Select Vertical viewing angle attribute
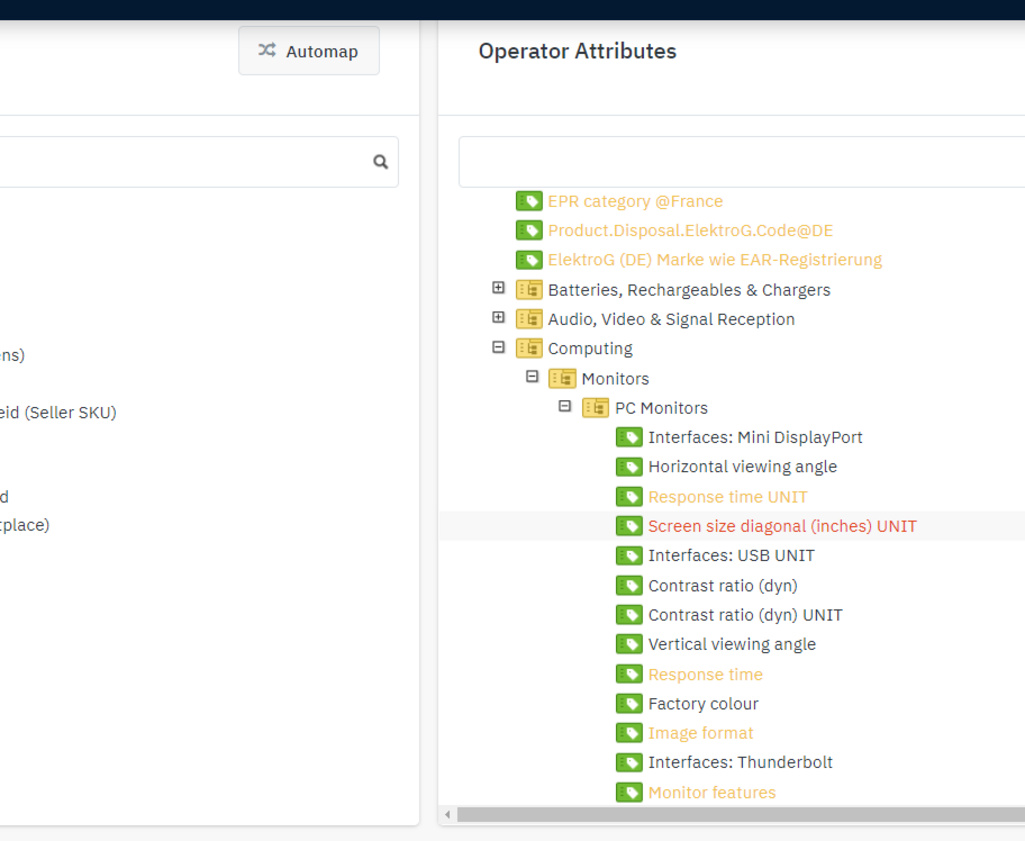The width and height of the screenshot is (1025, 841). pyautogui.click(x=732, y=644)
